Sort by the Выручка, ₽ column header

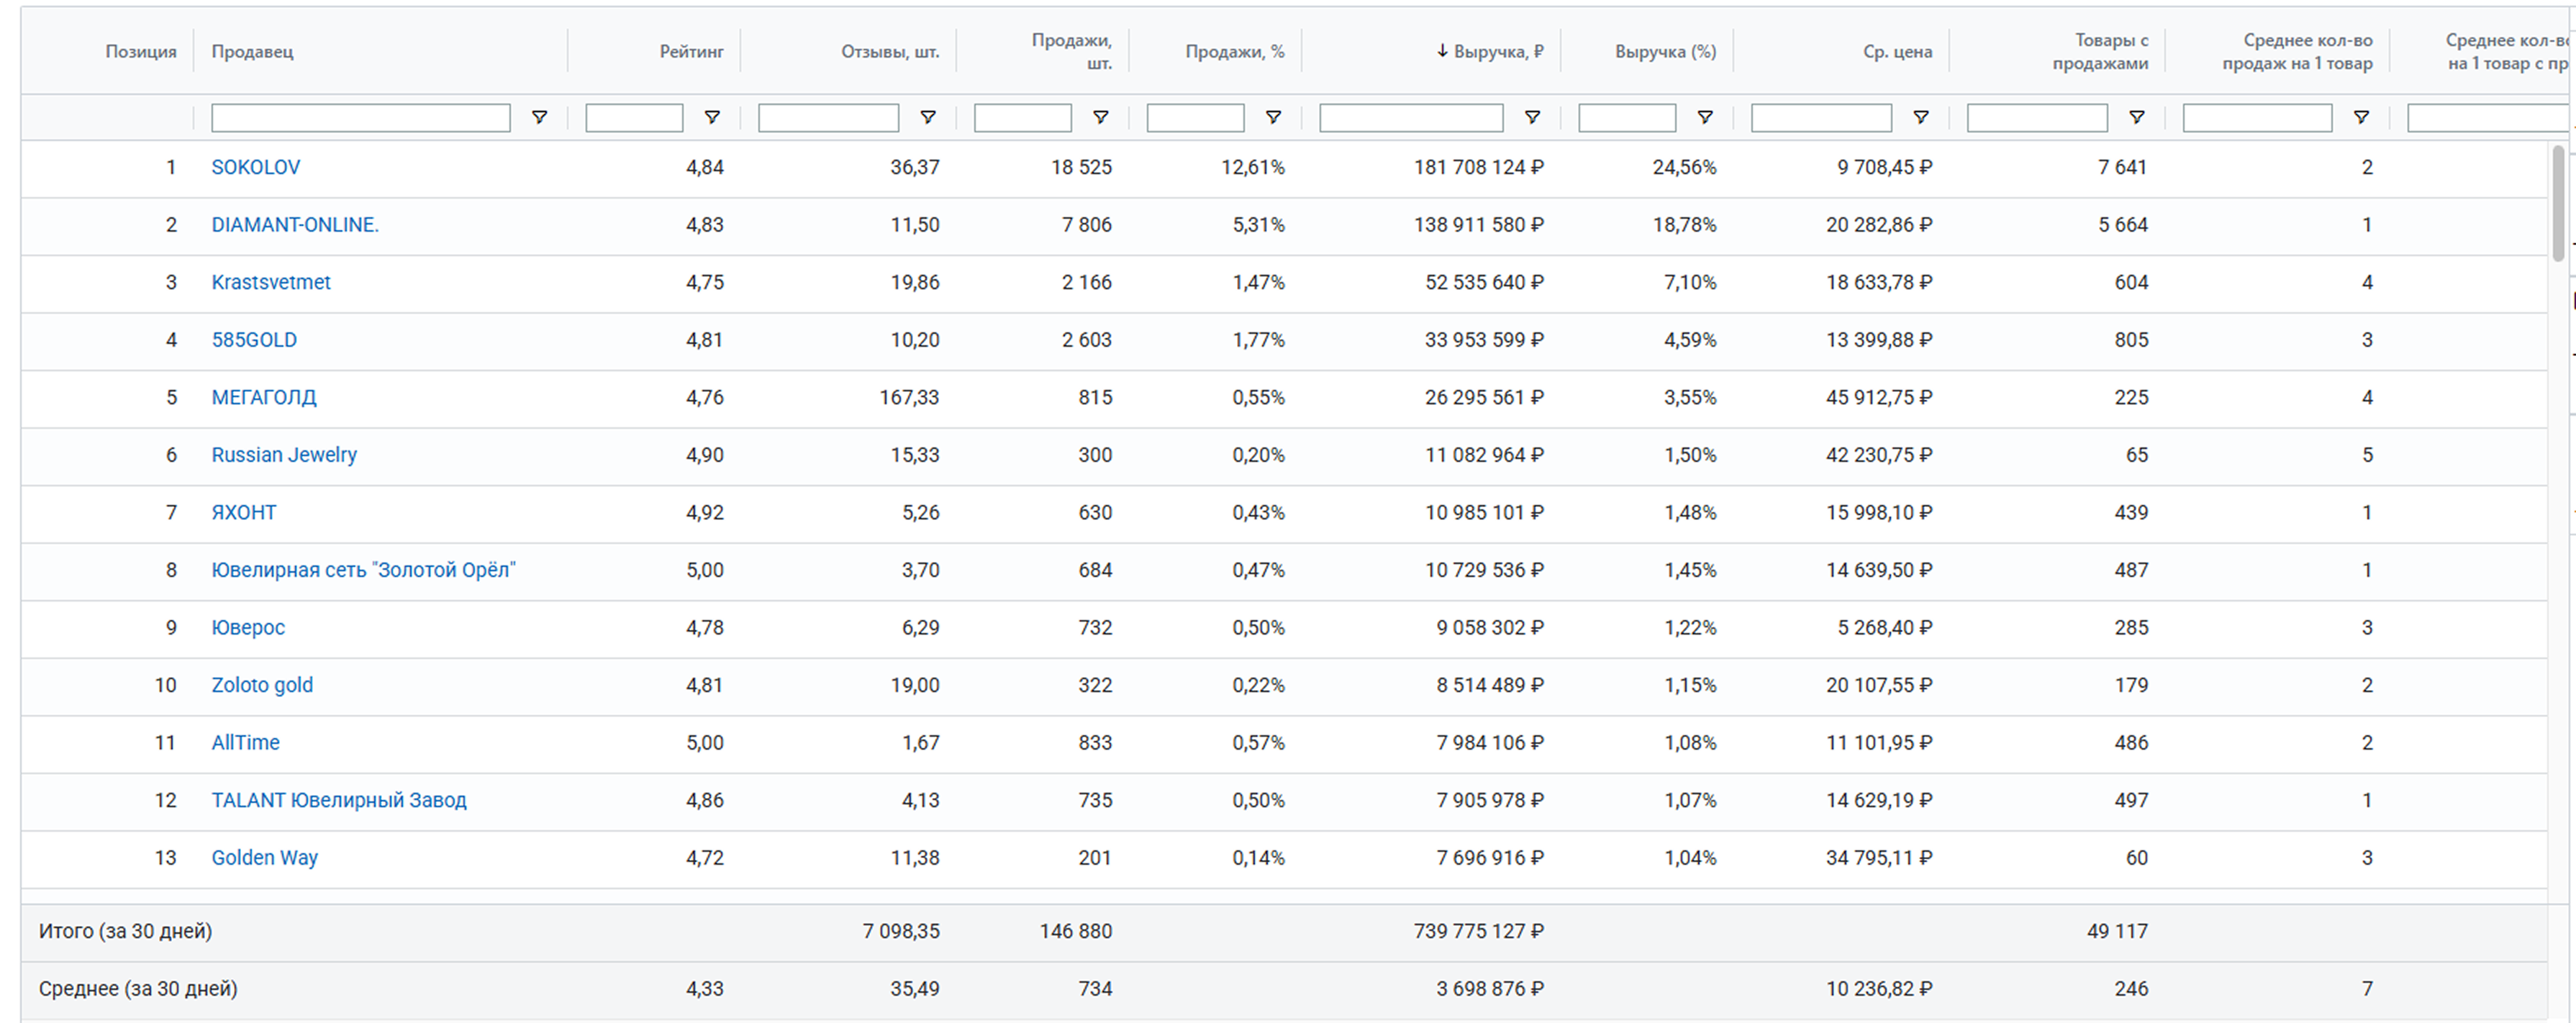click(x=1497, y=51)
